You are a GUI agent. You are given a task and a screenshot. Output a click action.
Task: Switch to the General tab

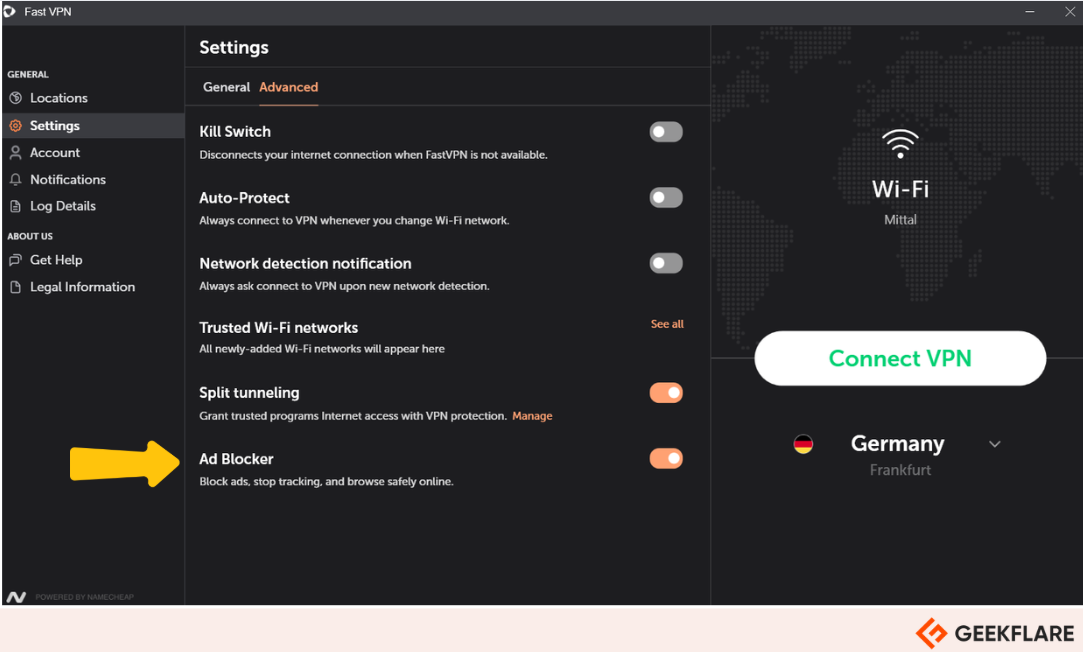pyautogui.click(x=226, y=87)
